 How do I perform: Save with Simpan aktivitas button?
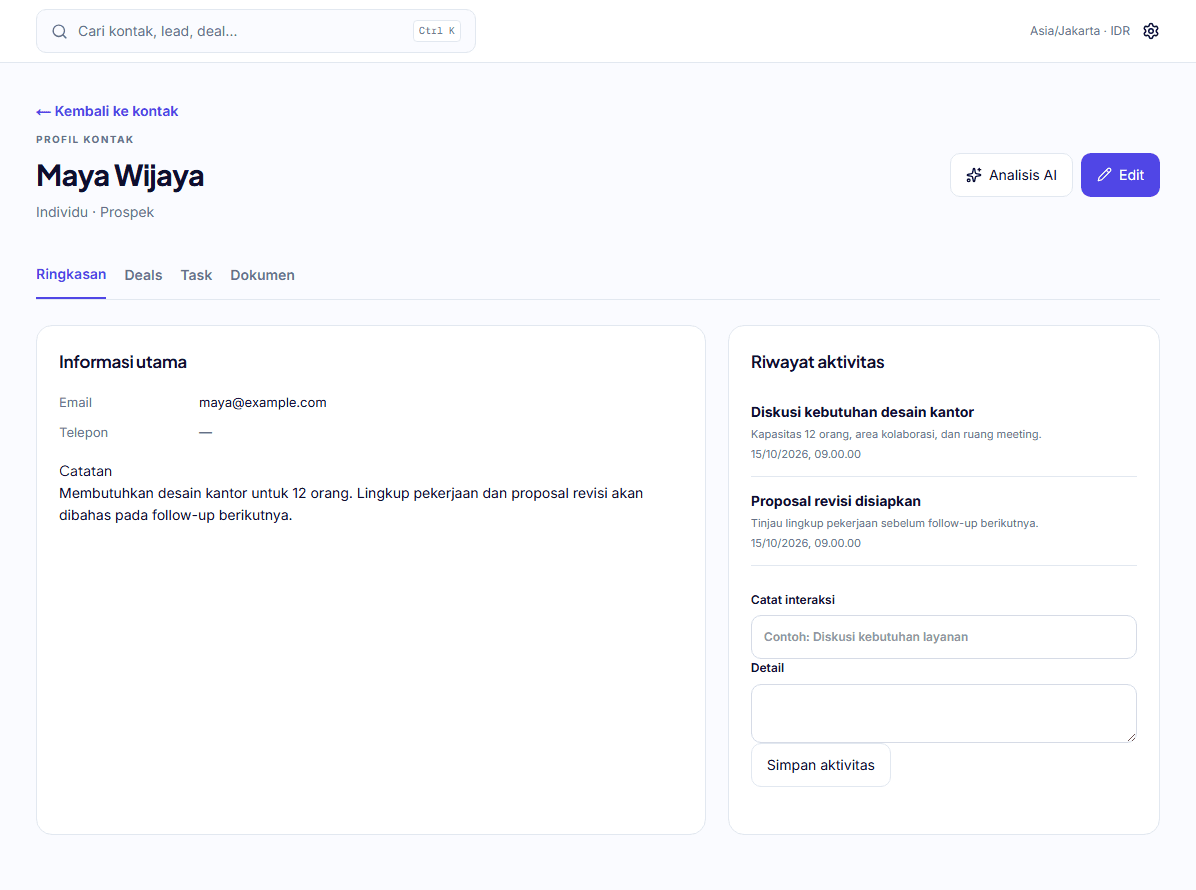tap(821, 765)
